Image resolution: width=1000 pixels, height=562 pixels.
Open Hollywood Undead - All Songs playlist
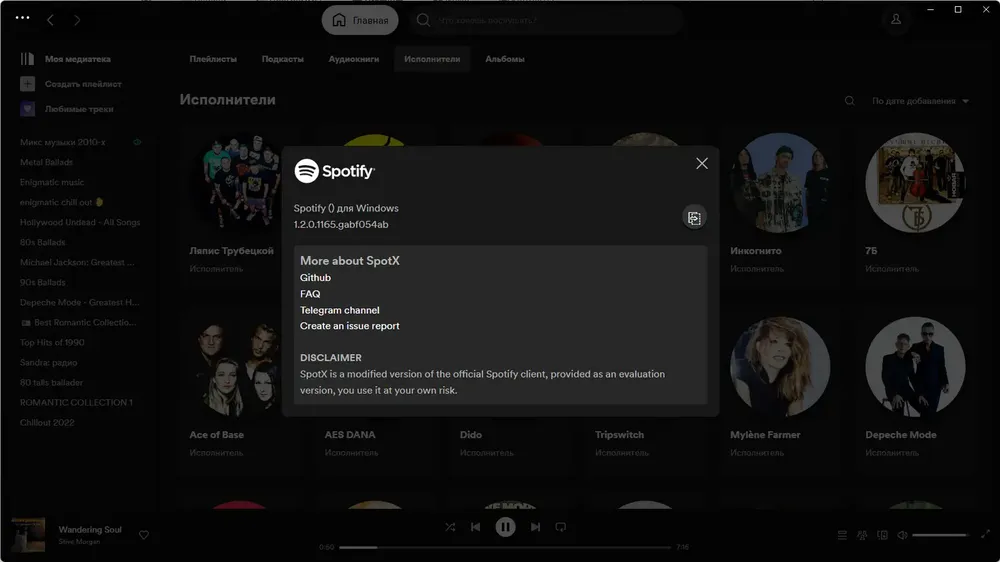(80, 222)
